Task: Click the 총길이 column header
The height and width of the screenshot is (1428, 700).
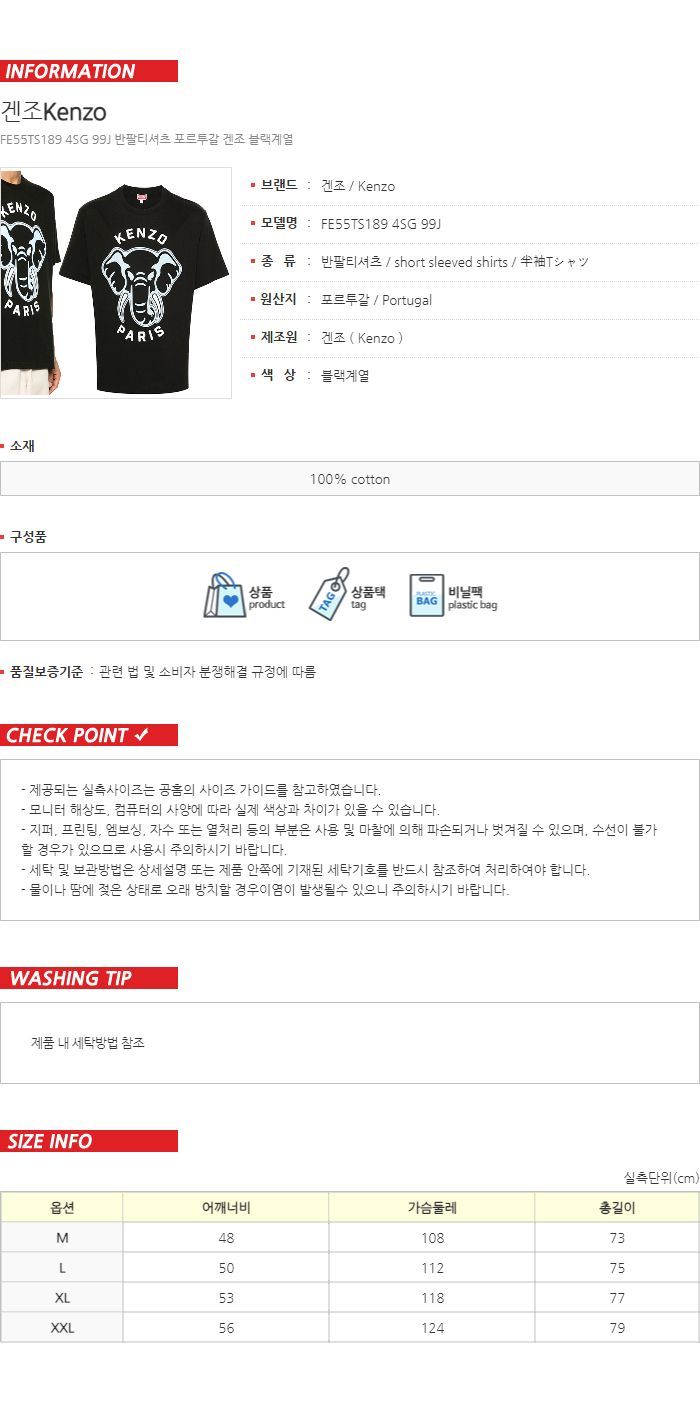Action: coord(617,1207)
